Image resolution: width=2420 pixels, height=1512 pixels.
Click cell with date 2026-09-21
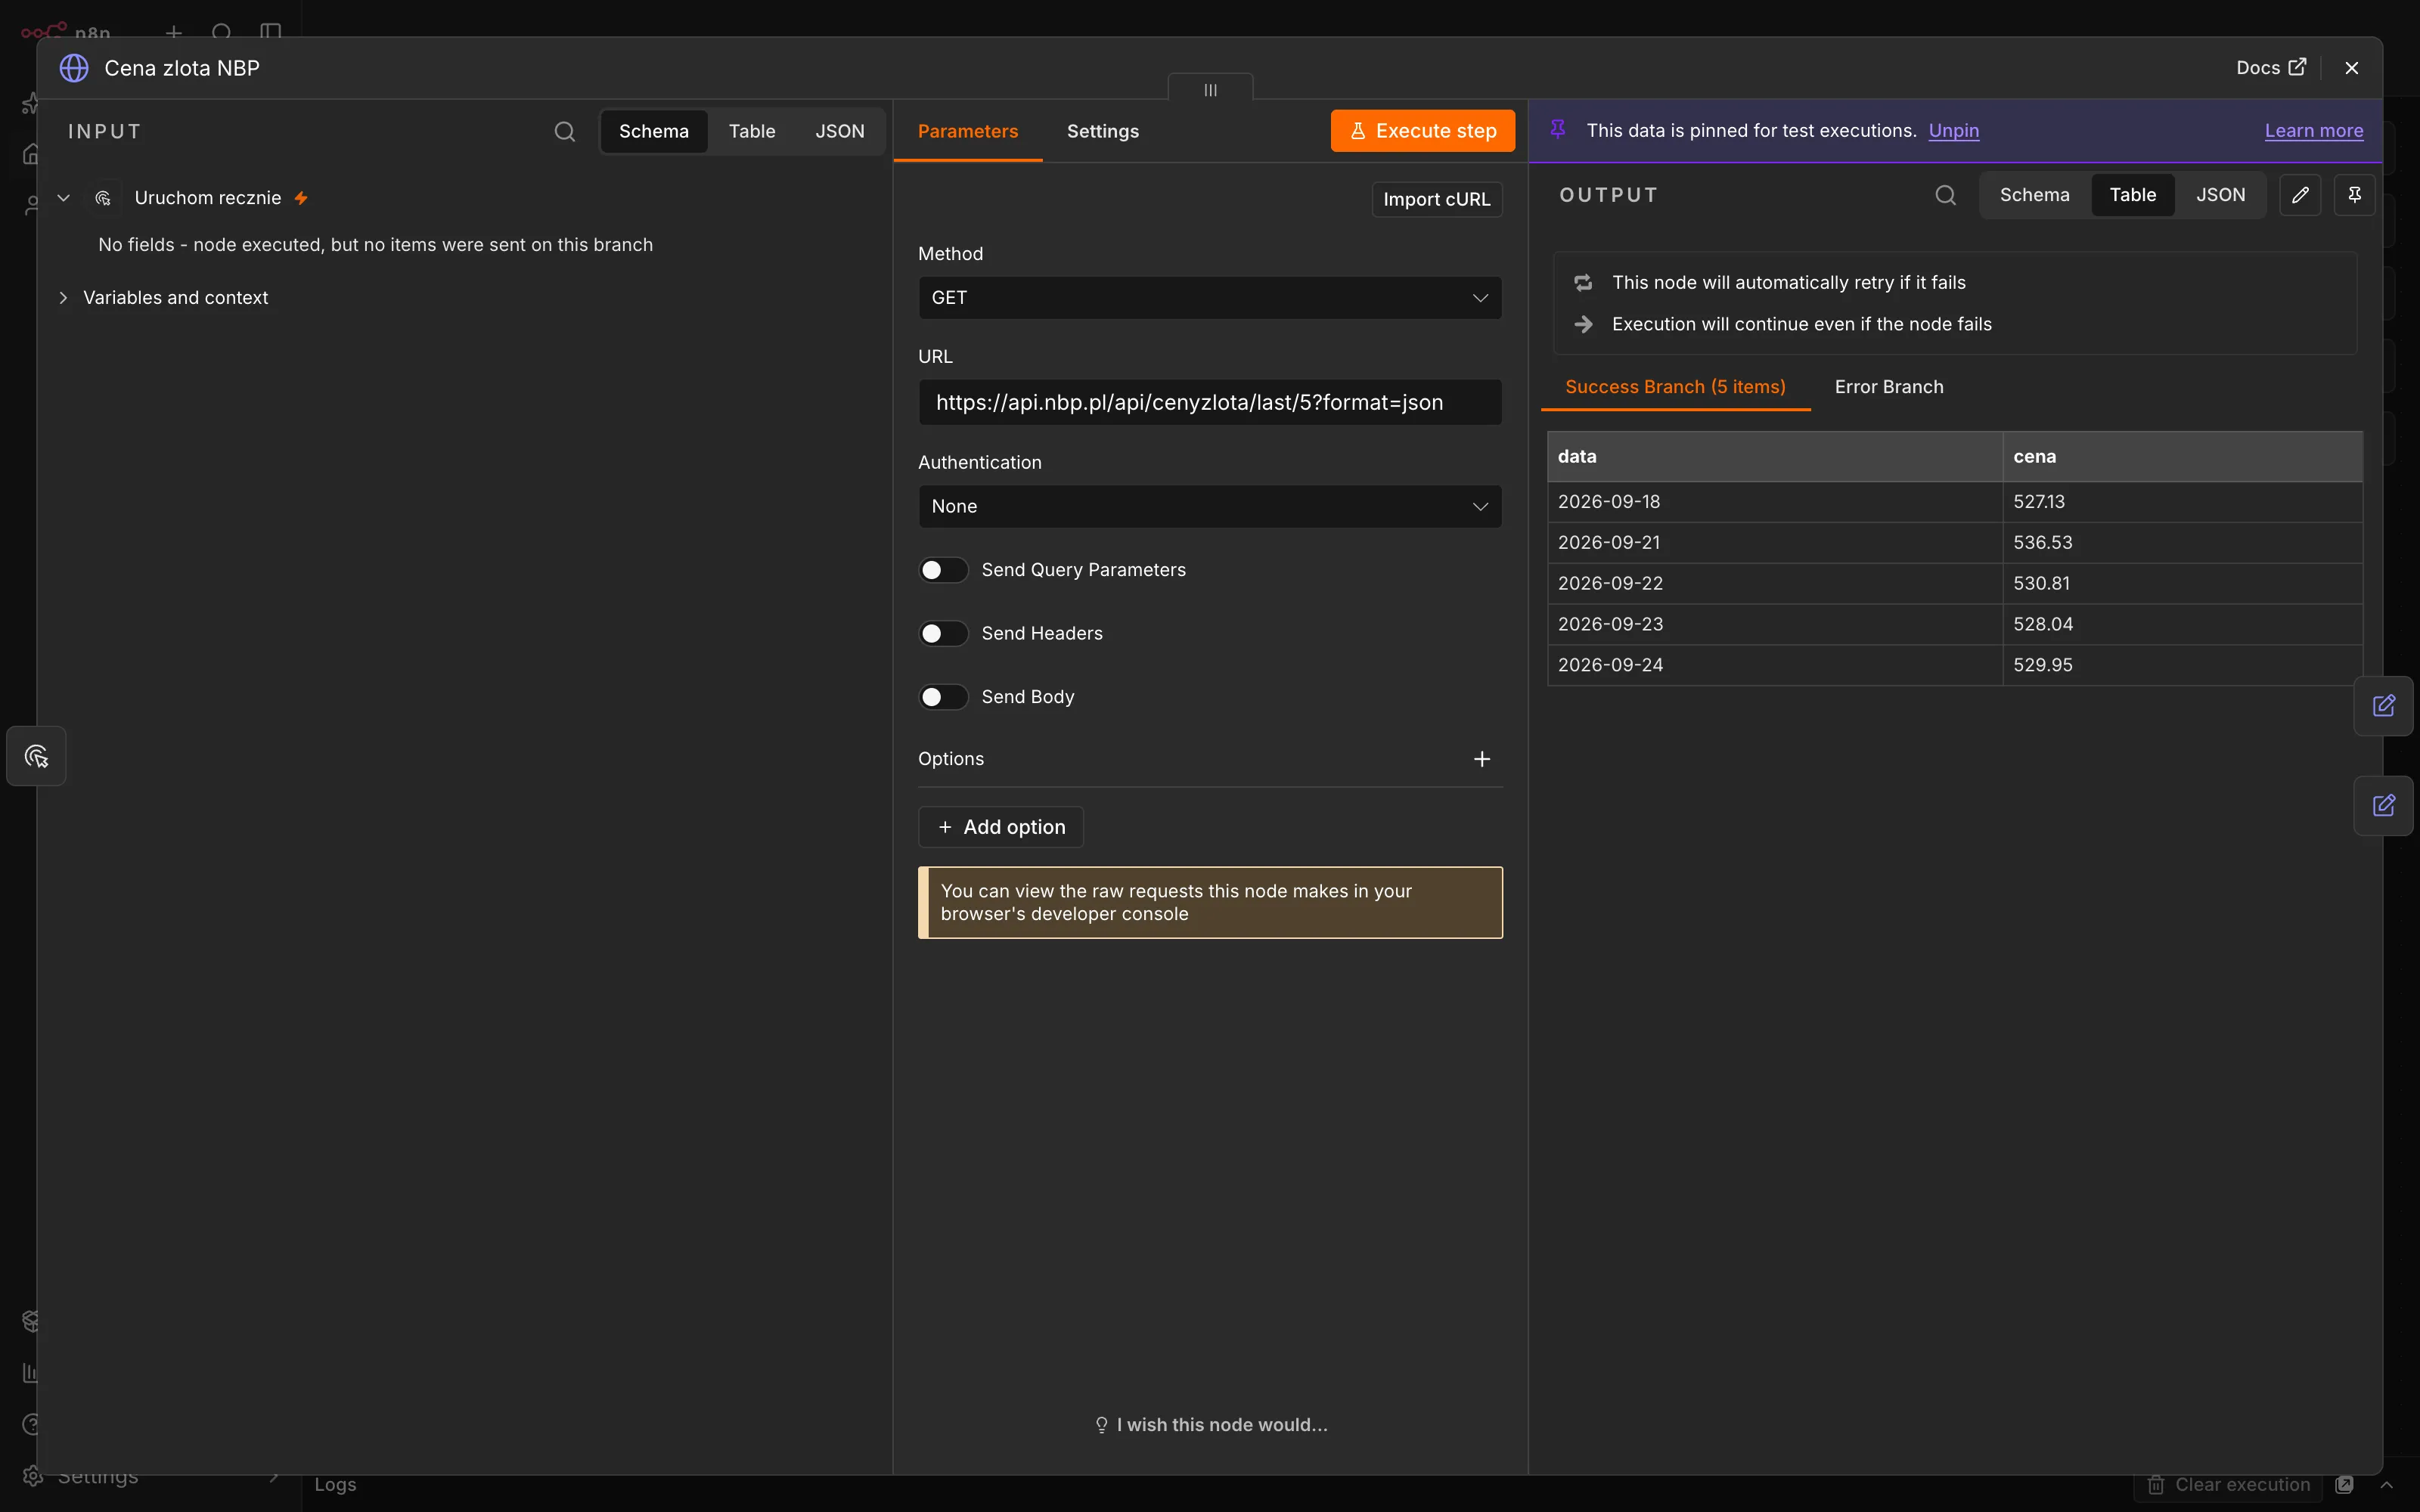coord(1774,542)
